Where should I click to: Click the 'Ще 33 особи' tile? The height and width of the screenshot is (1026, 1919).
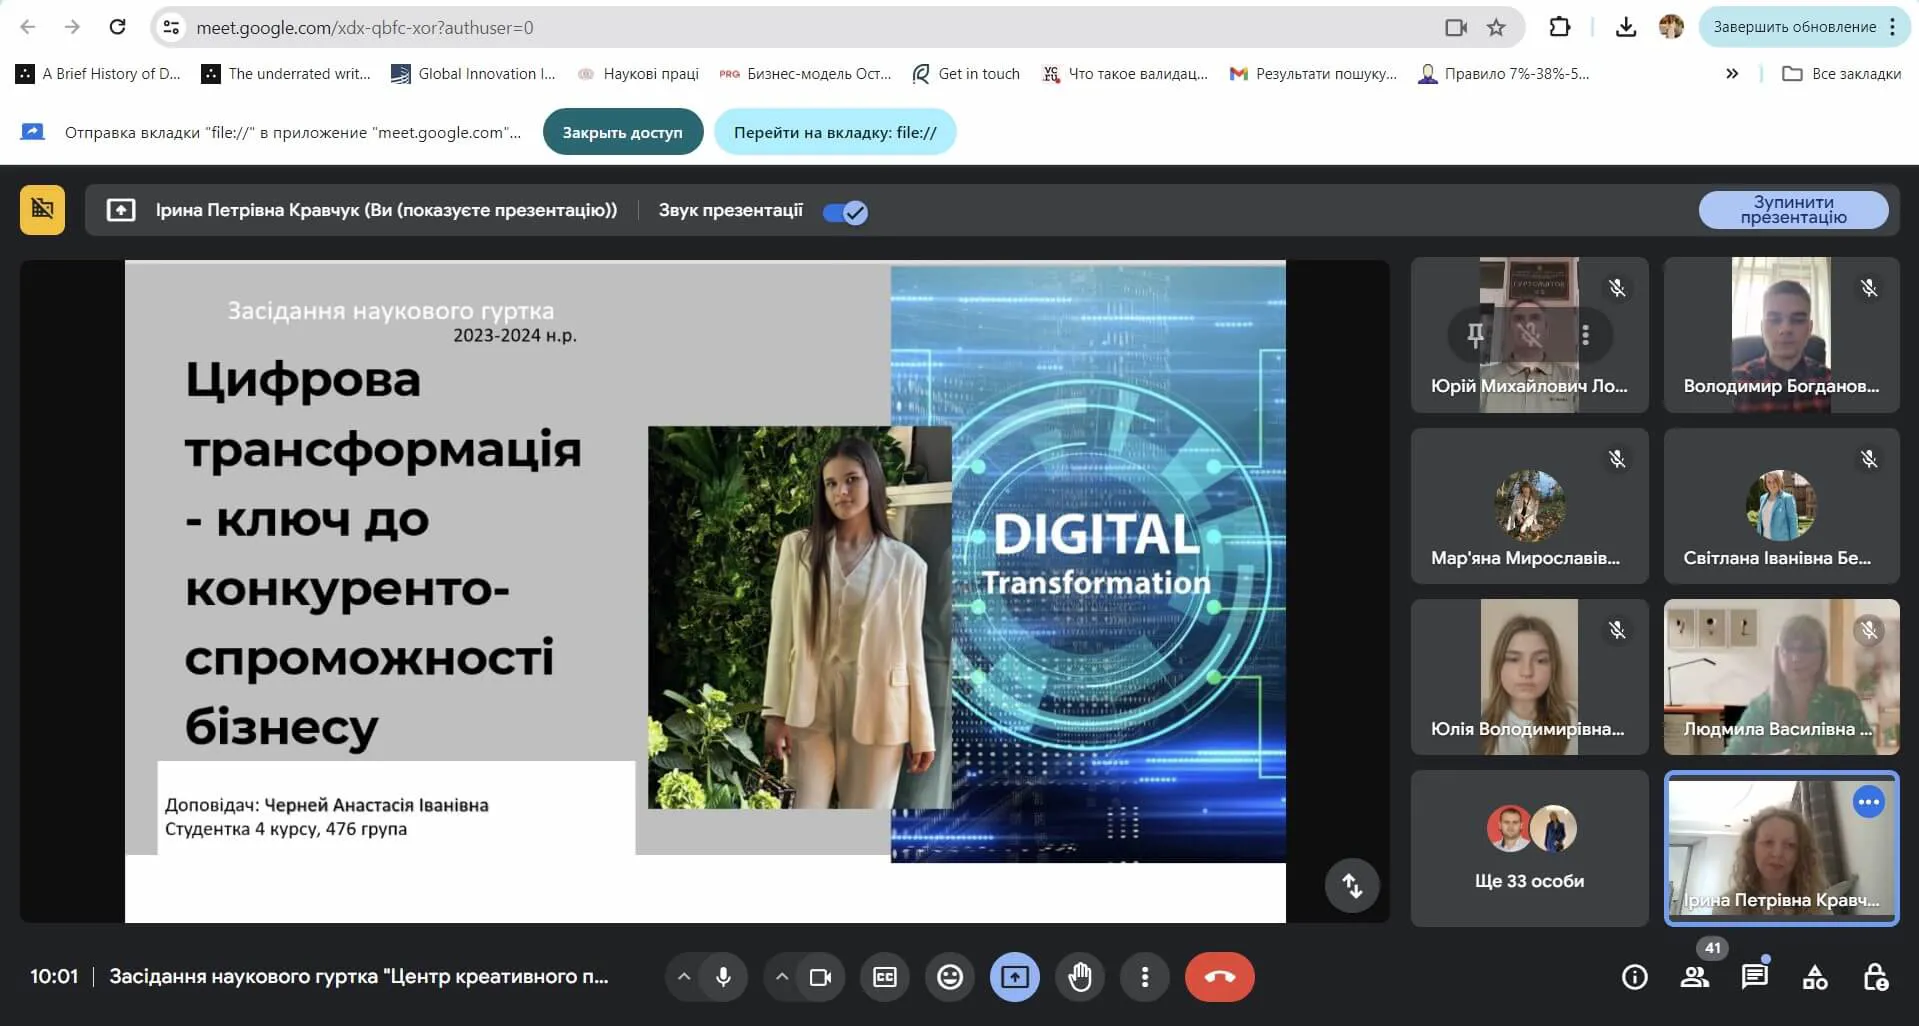pyautogui.click(x=1529, y=848)
